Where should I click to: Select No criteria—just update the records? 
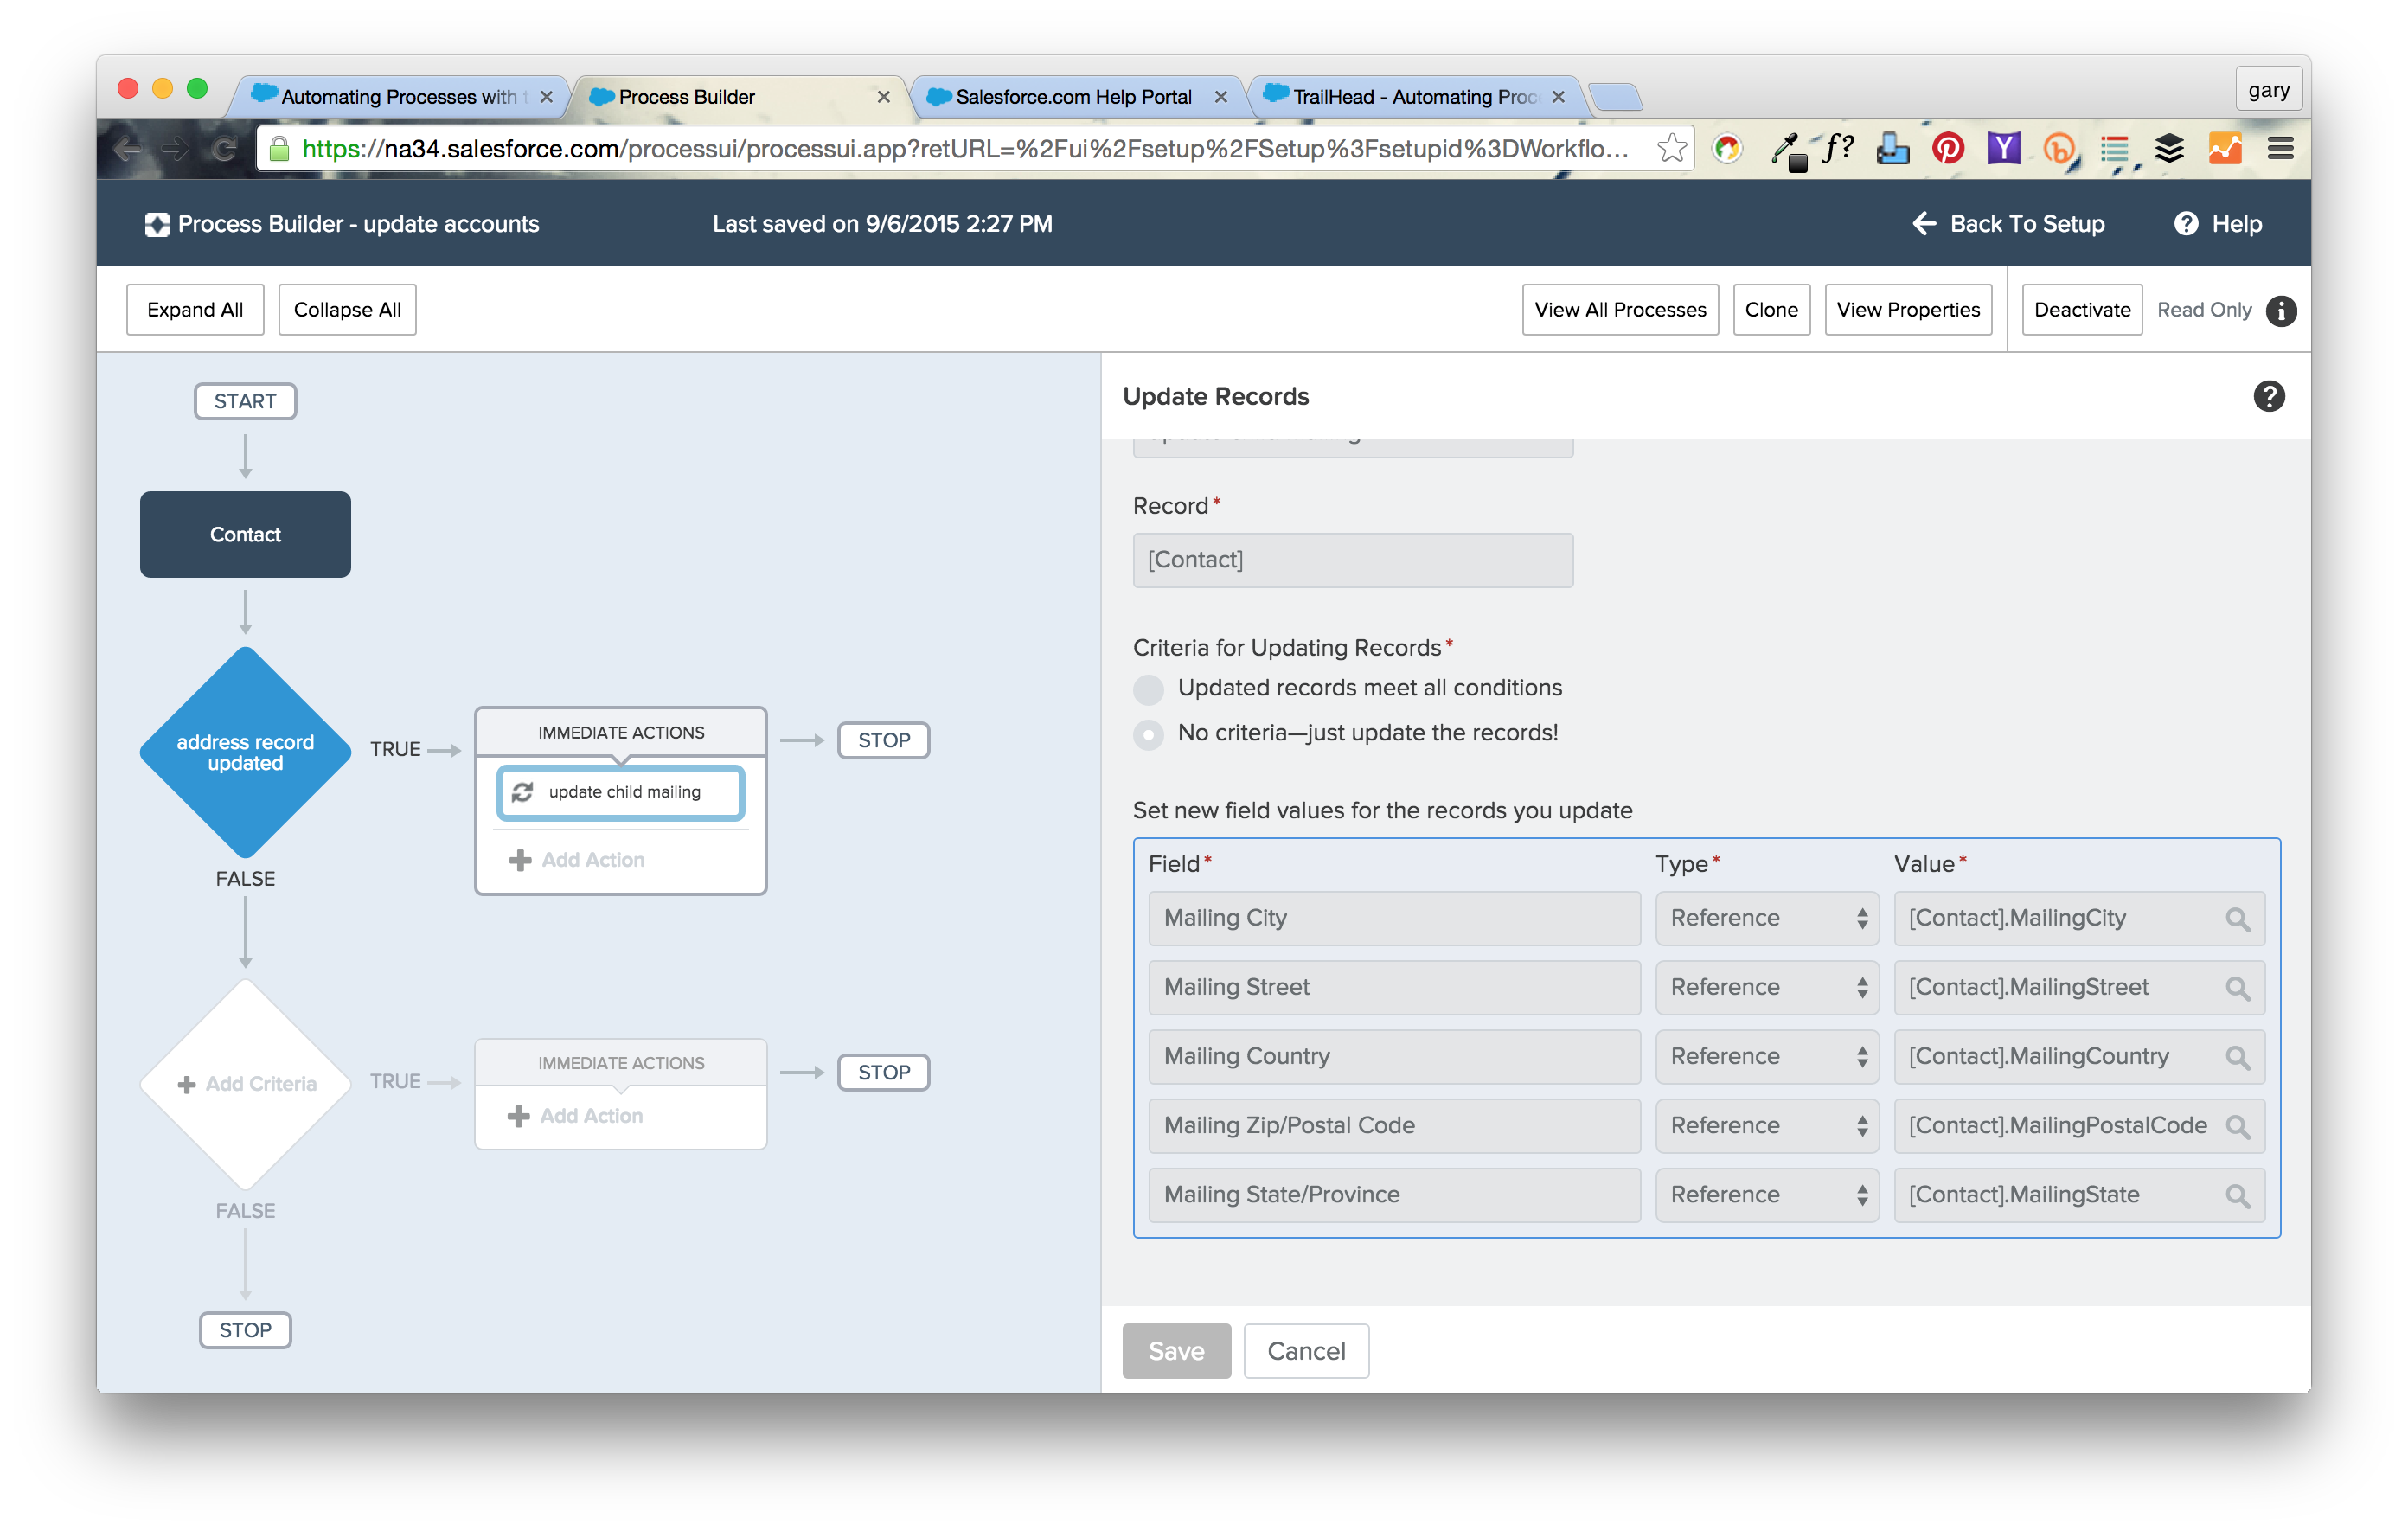1148,734
